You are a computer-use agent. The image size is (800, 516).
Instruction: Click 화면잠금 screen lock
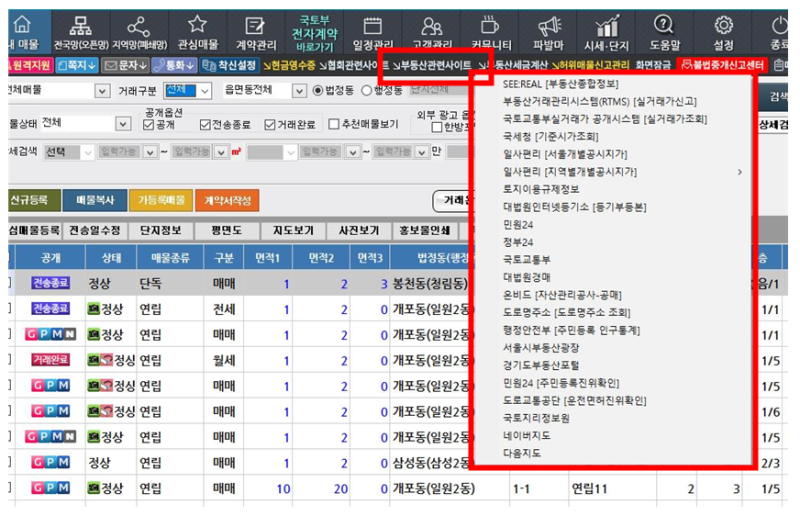[653, 65]
